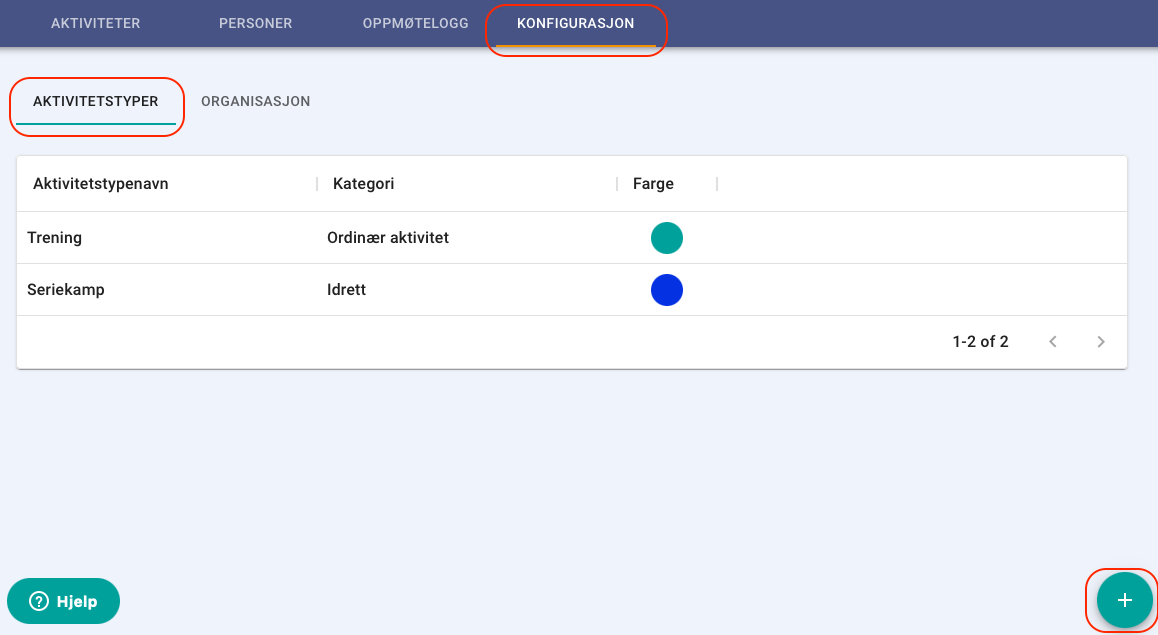Click the blue color swatch for Seriekamp
The height and width of the screenshot is (635, 1158).
(x=667, y=289)
